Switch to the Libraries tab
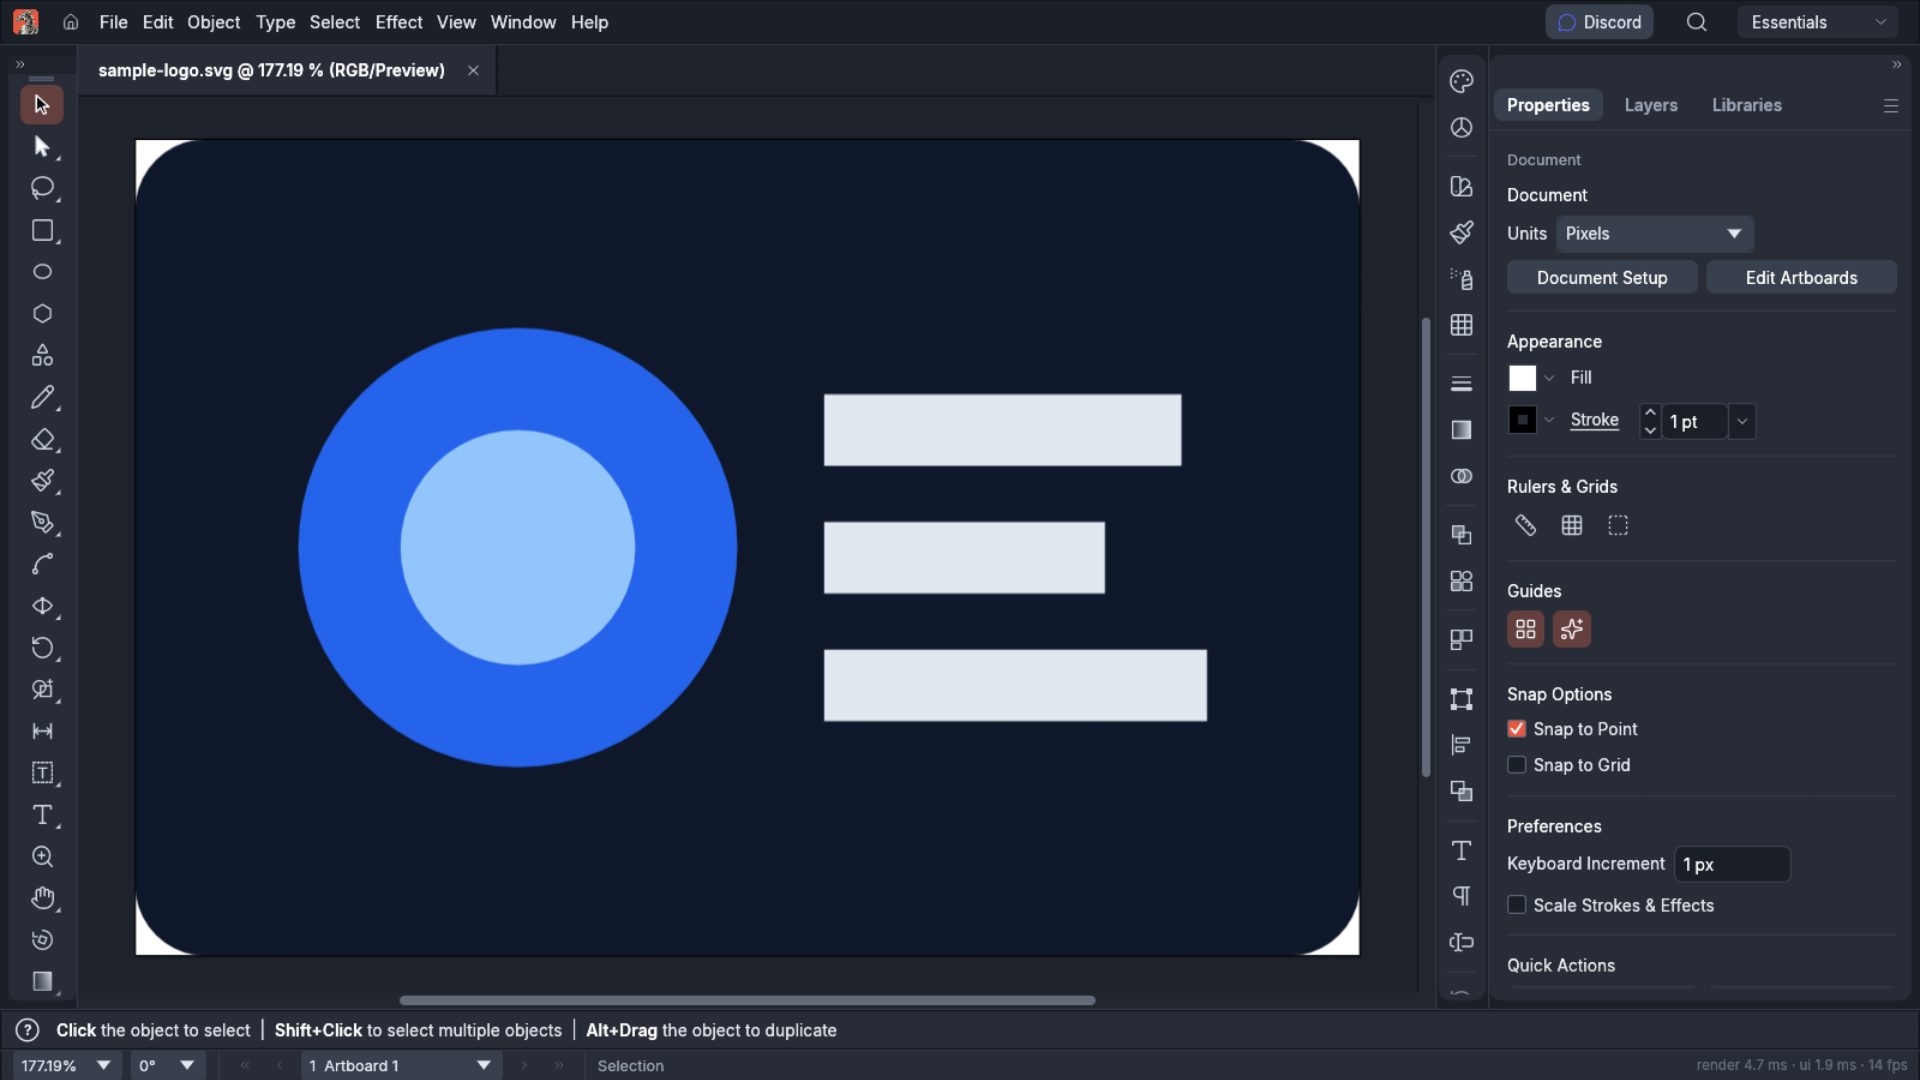1920x1080 pixels. click(x=1746, y=105)
